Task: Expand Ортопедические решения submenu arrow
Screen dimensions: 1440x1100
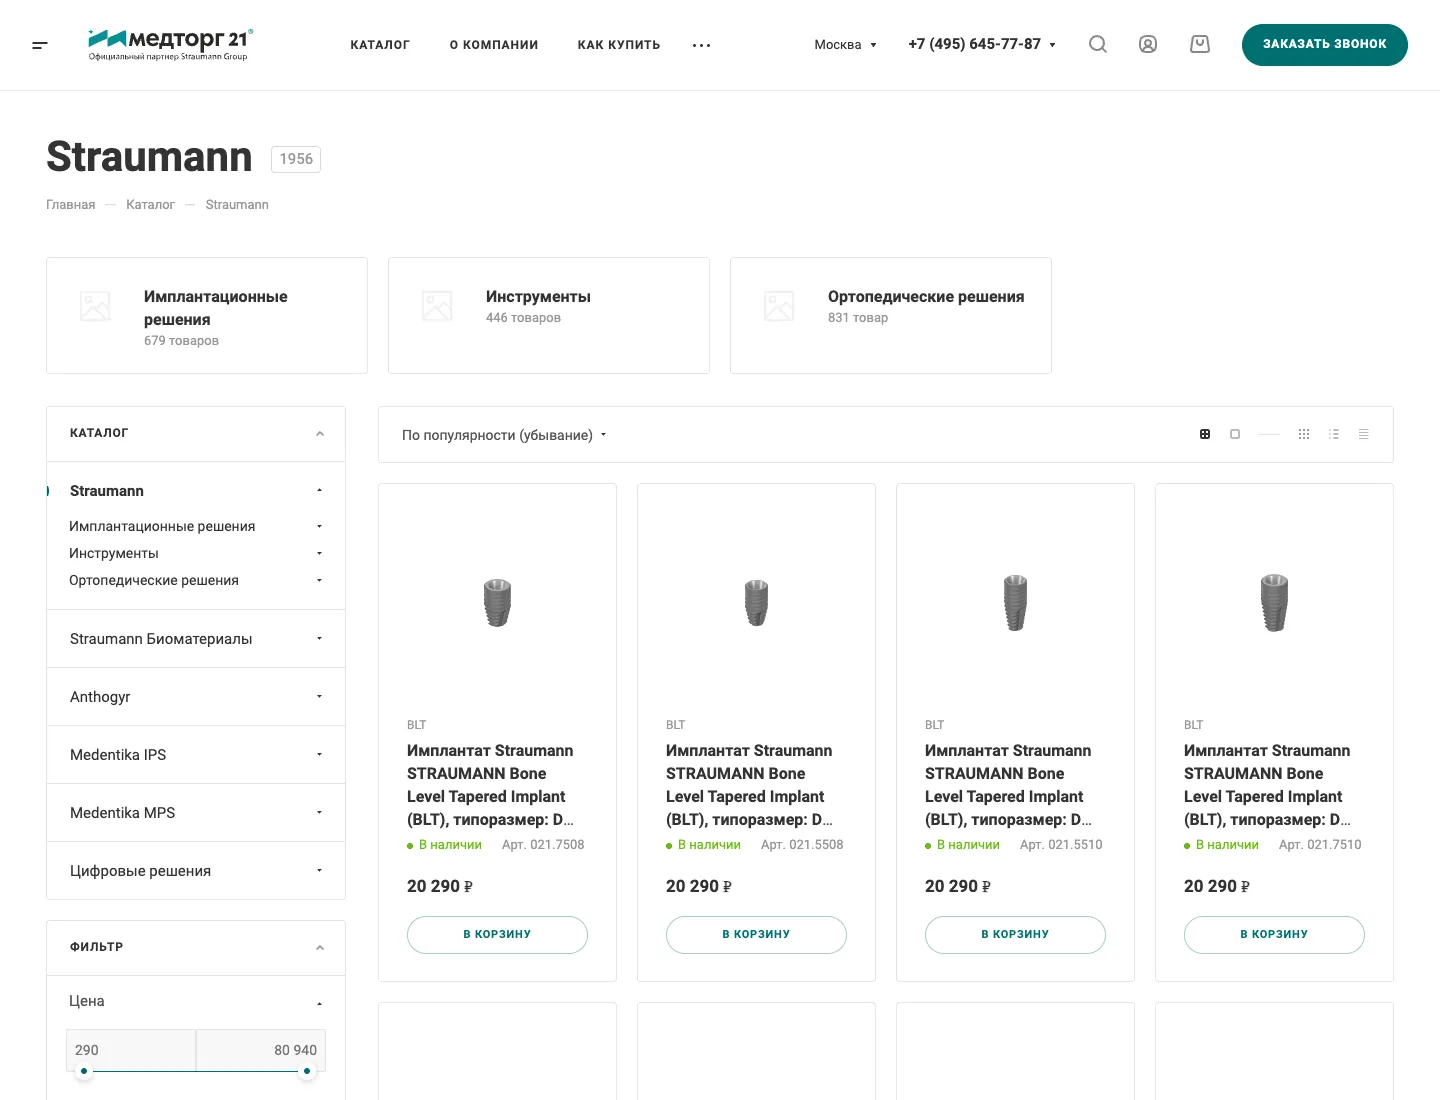Action: 319,580
